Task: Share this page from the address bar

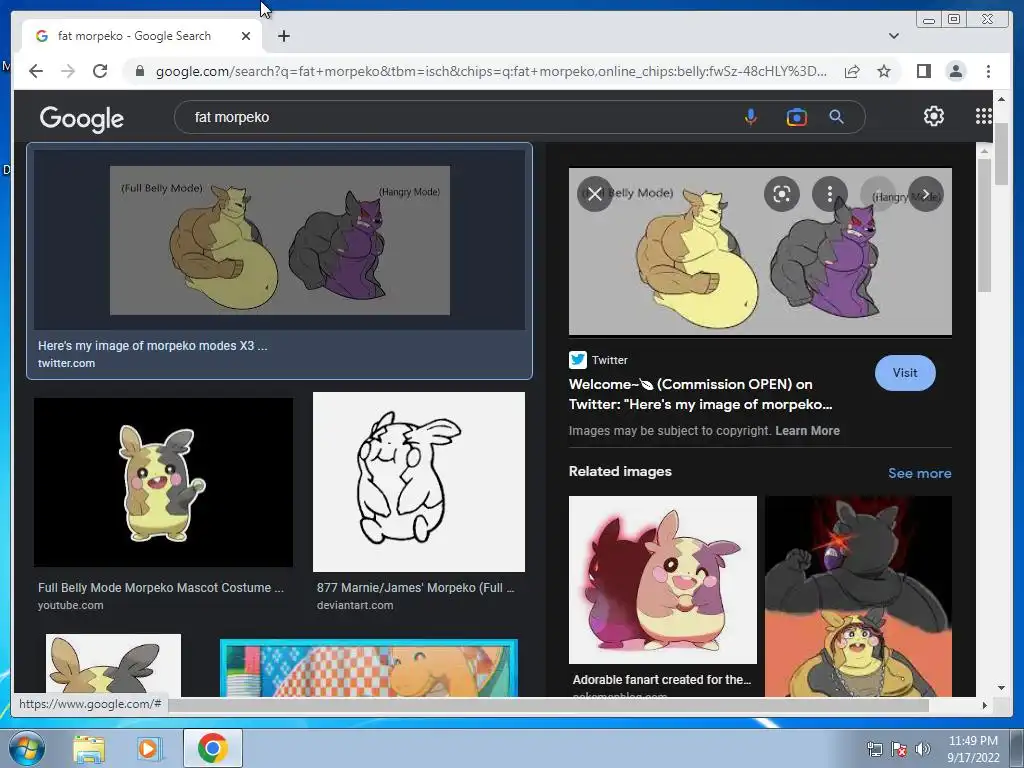Action: pyautogui.click(x=852, y=71)
